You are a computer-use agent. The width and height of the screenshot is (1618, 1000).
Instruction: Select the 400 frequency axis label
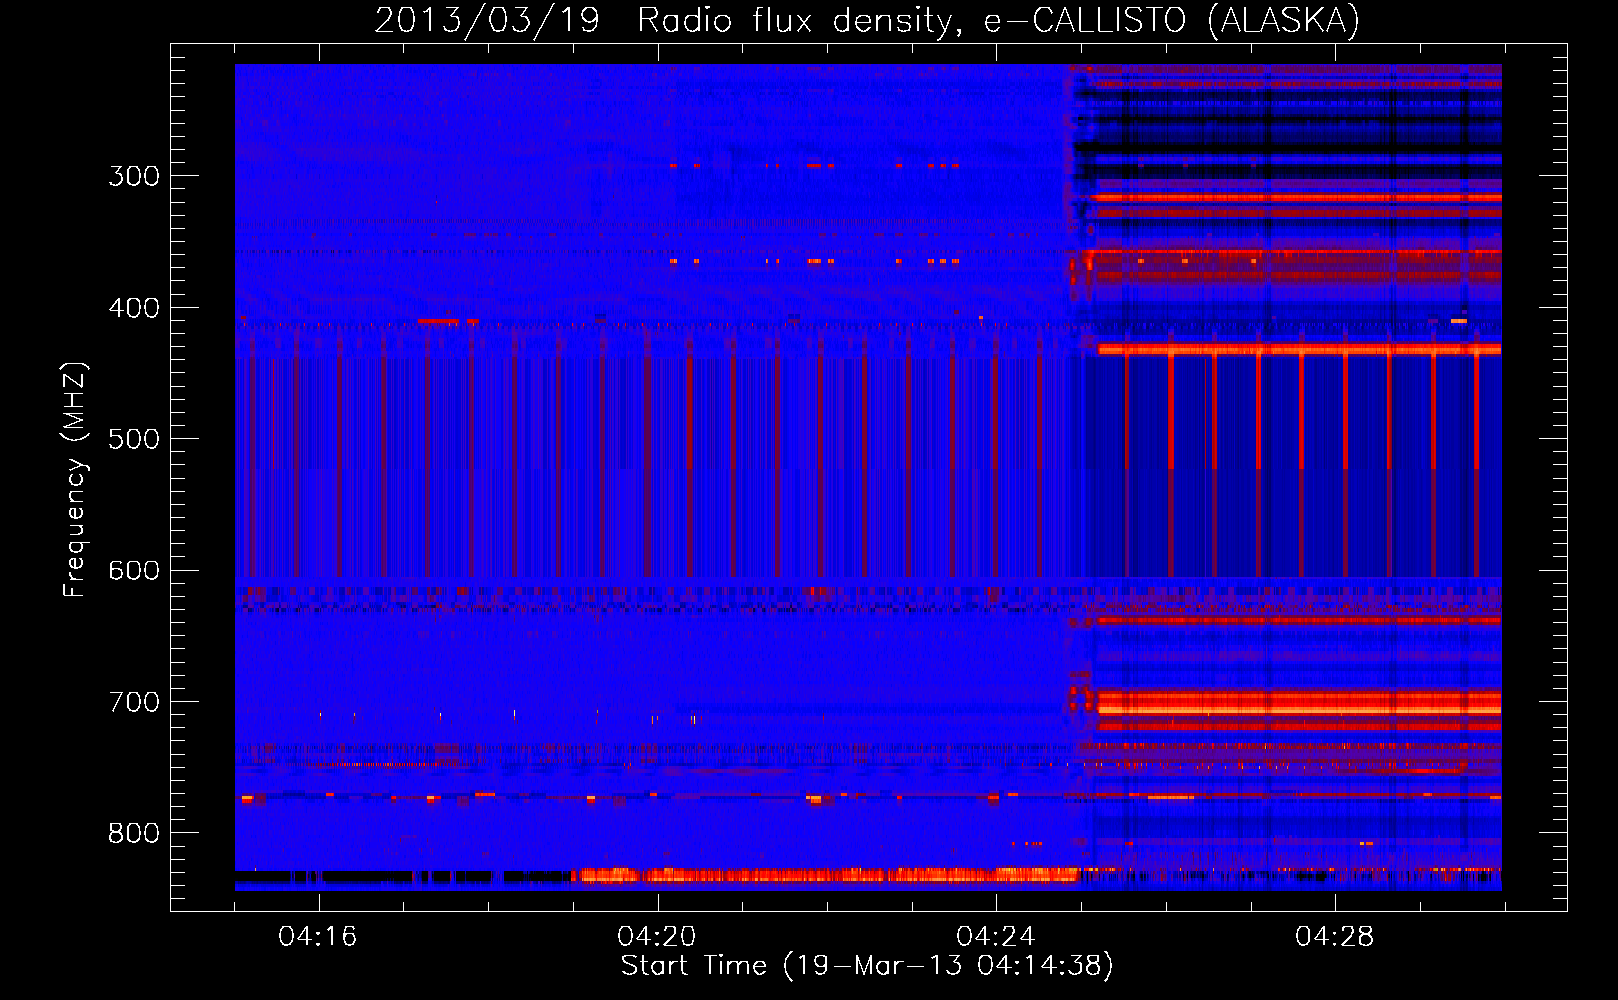click(x=134, y=308)
